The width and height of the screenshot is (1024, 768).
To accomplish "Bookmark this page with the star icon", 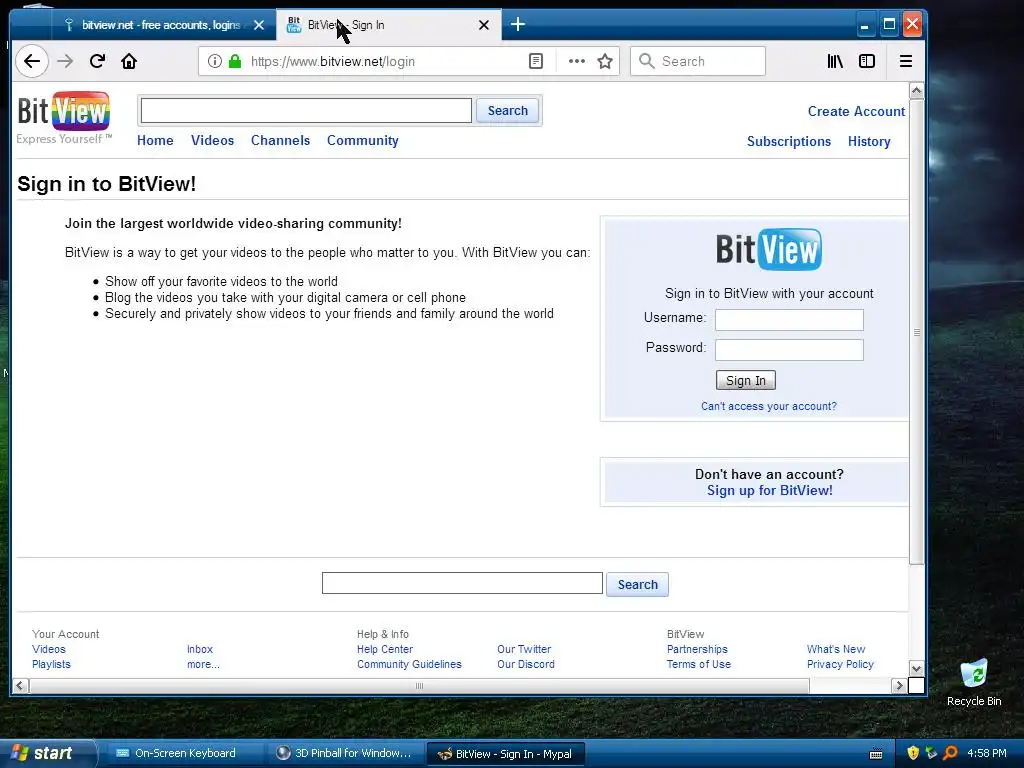I will coord(605,61).
